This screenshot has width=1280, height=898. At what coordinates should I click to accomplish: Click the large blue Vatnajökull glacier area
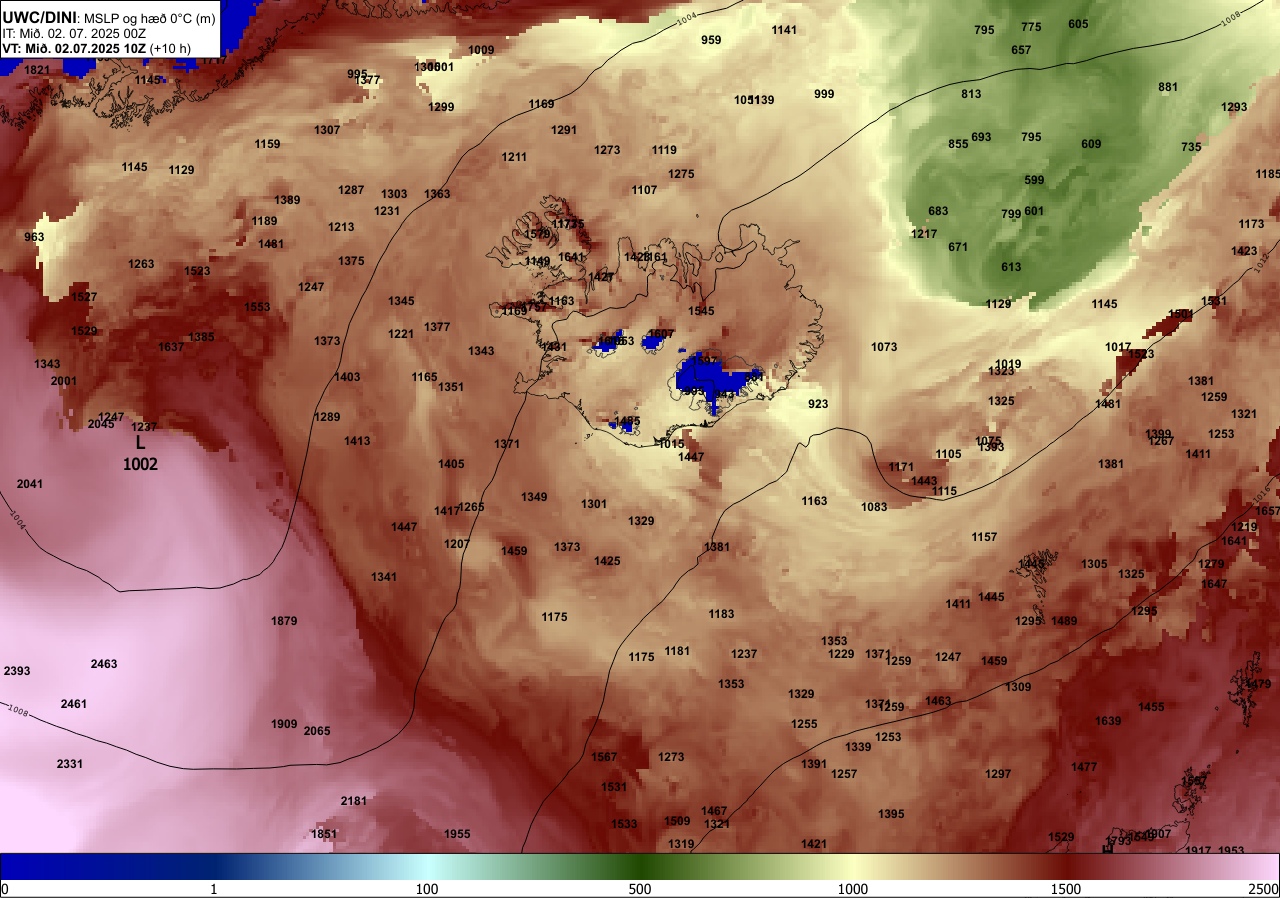pyautogui.click(x=712, y=379)
